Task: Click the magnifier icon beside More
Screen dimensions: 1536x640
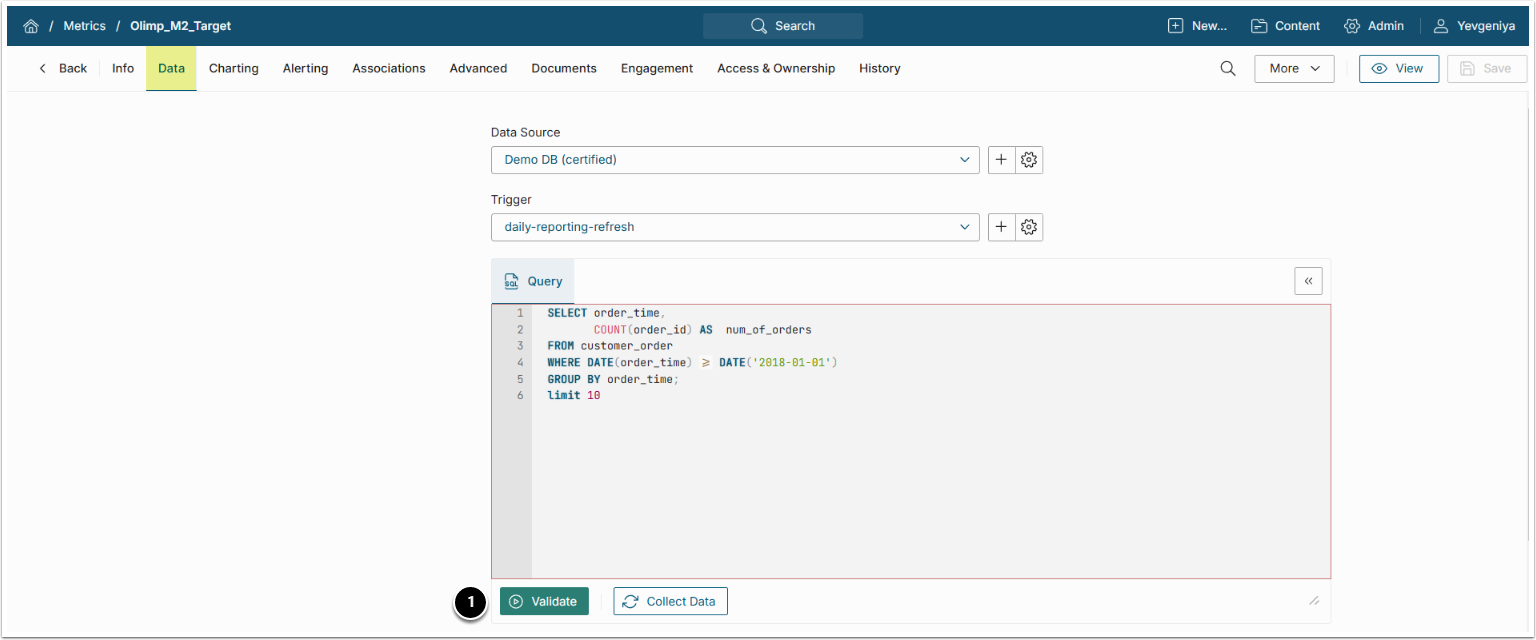Action: 1228,69
